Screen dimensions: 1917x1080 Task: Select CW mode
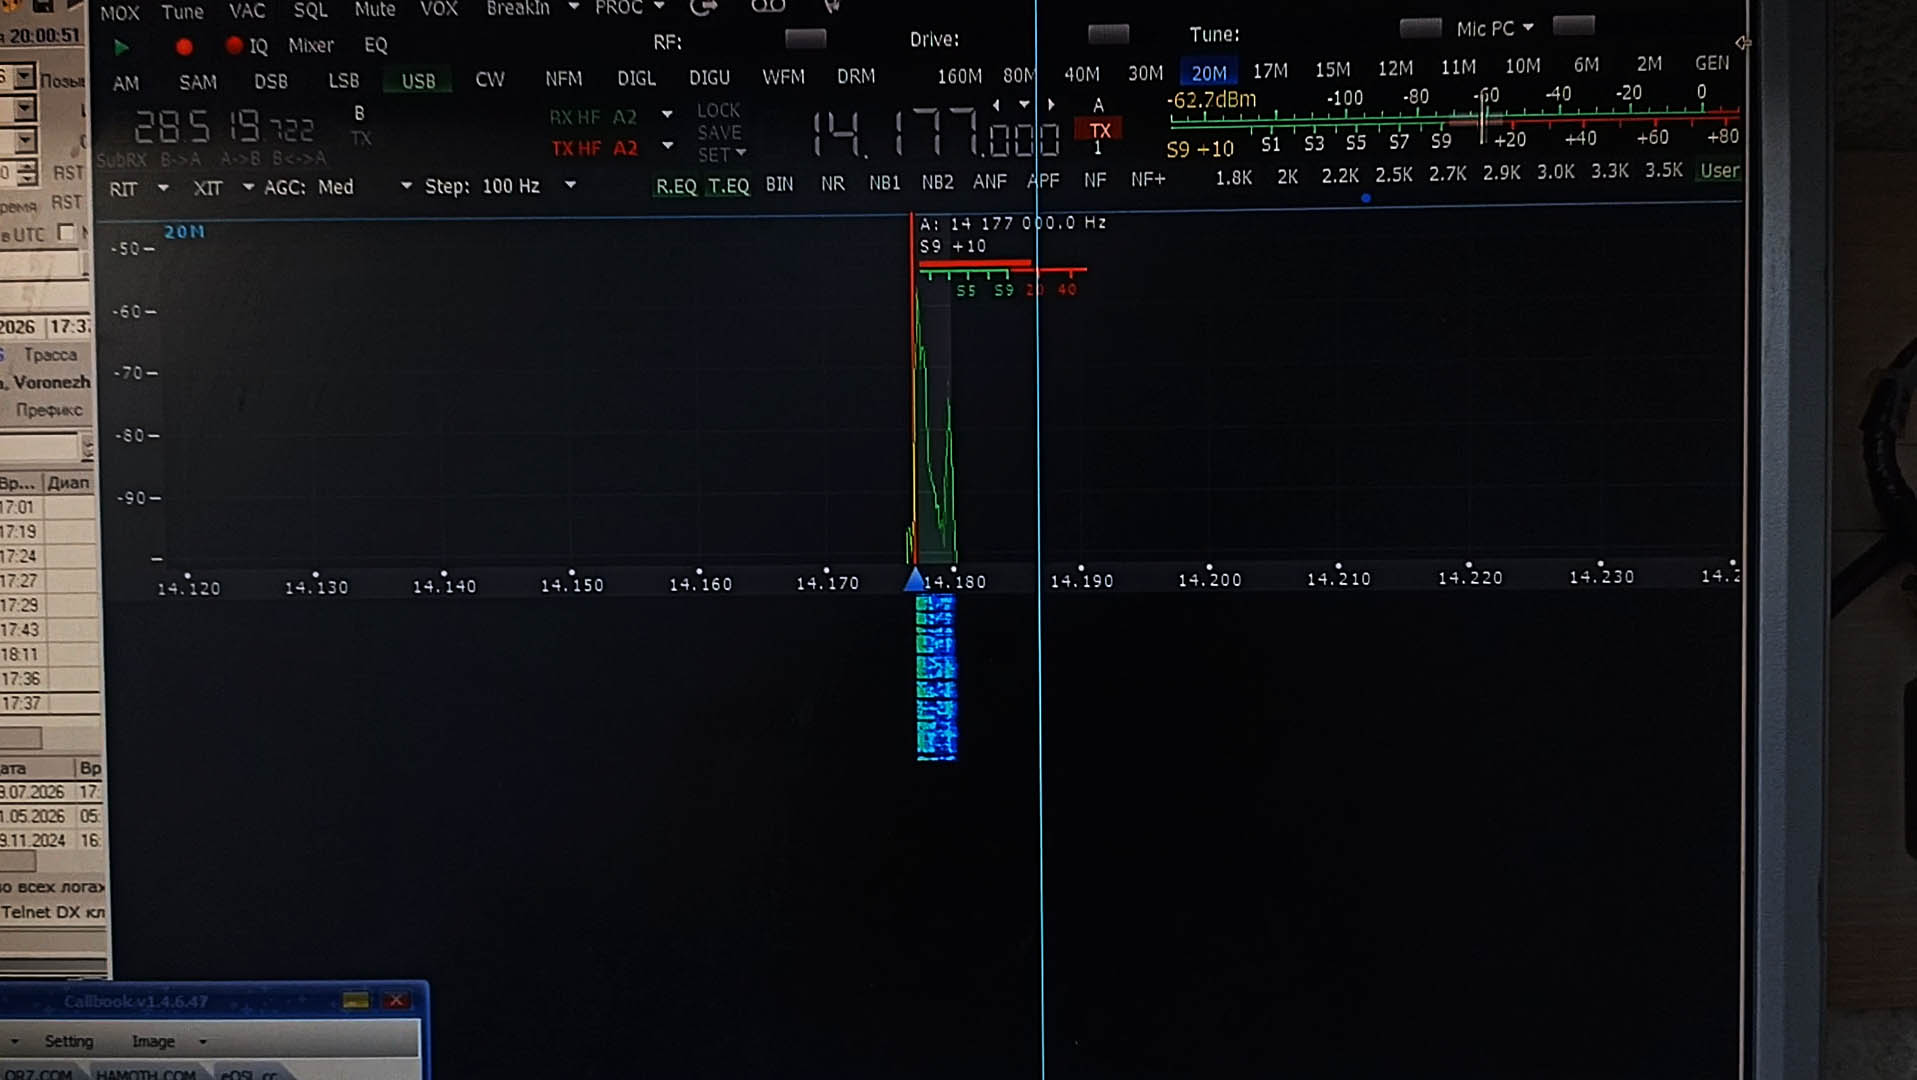490,79
